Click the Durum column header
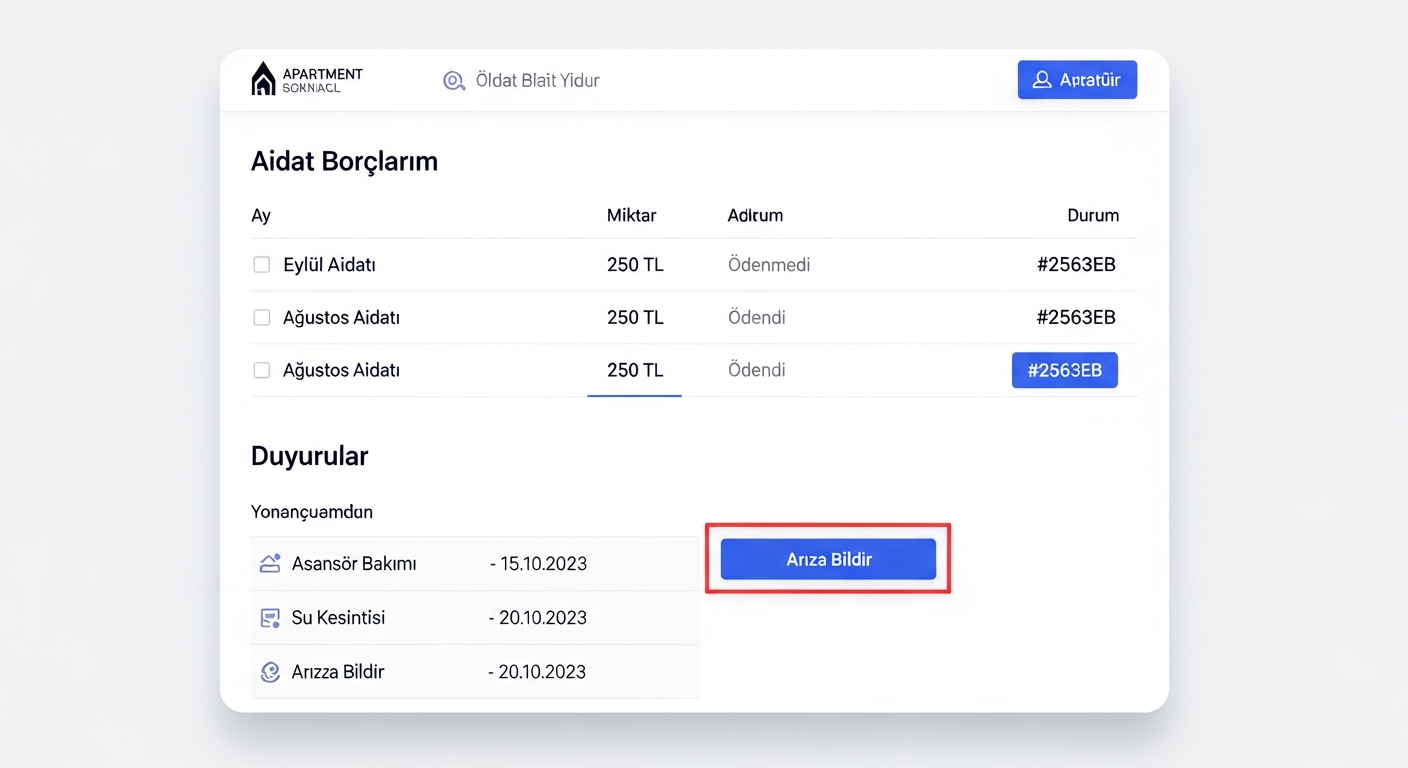 [1092, 215]
